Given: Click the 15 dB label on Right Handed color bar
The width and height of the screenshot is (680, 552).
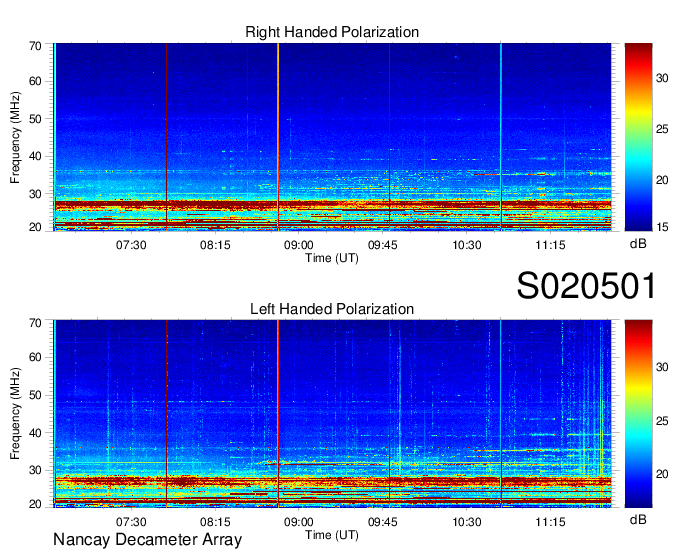Looking at the screenshot, I should pos(662,227).
